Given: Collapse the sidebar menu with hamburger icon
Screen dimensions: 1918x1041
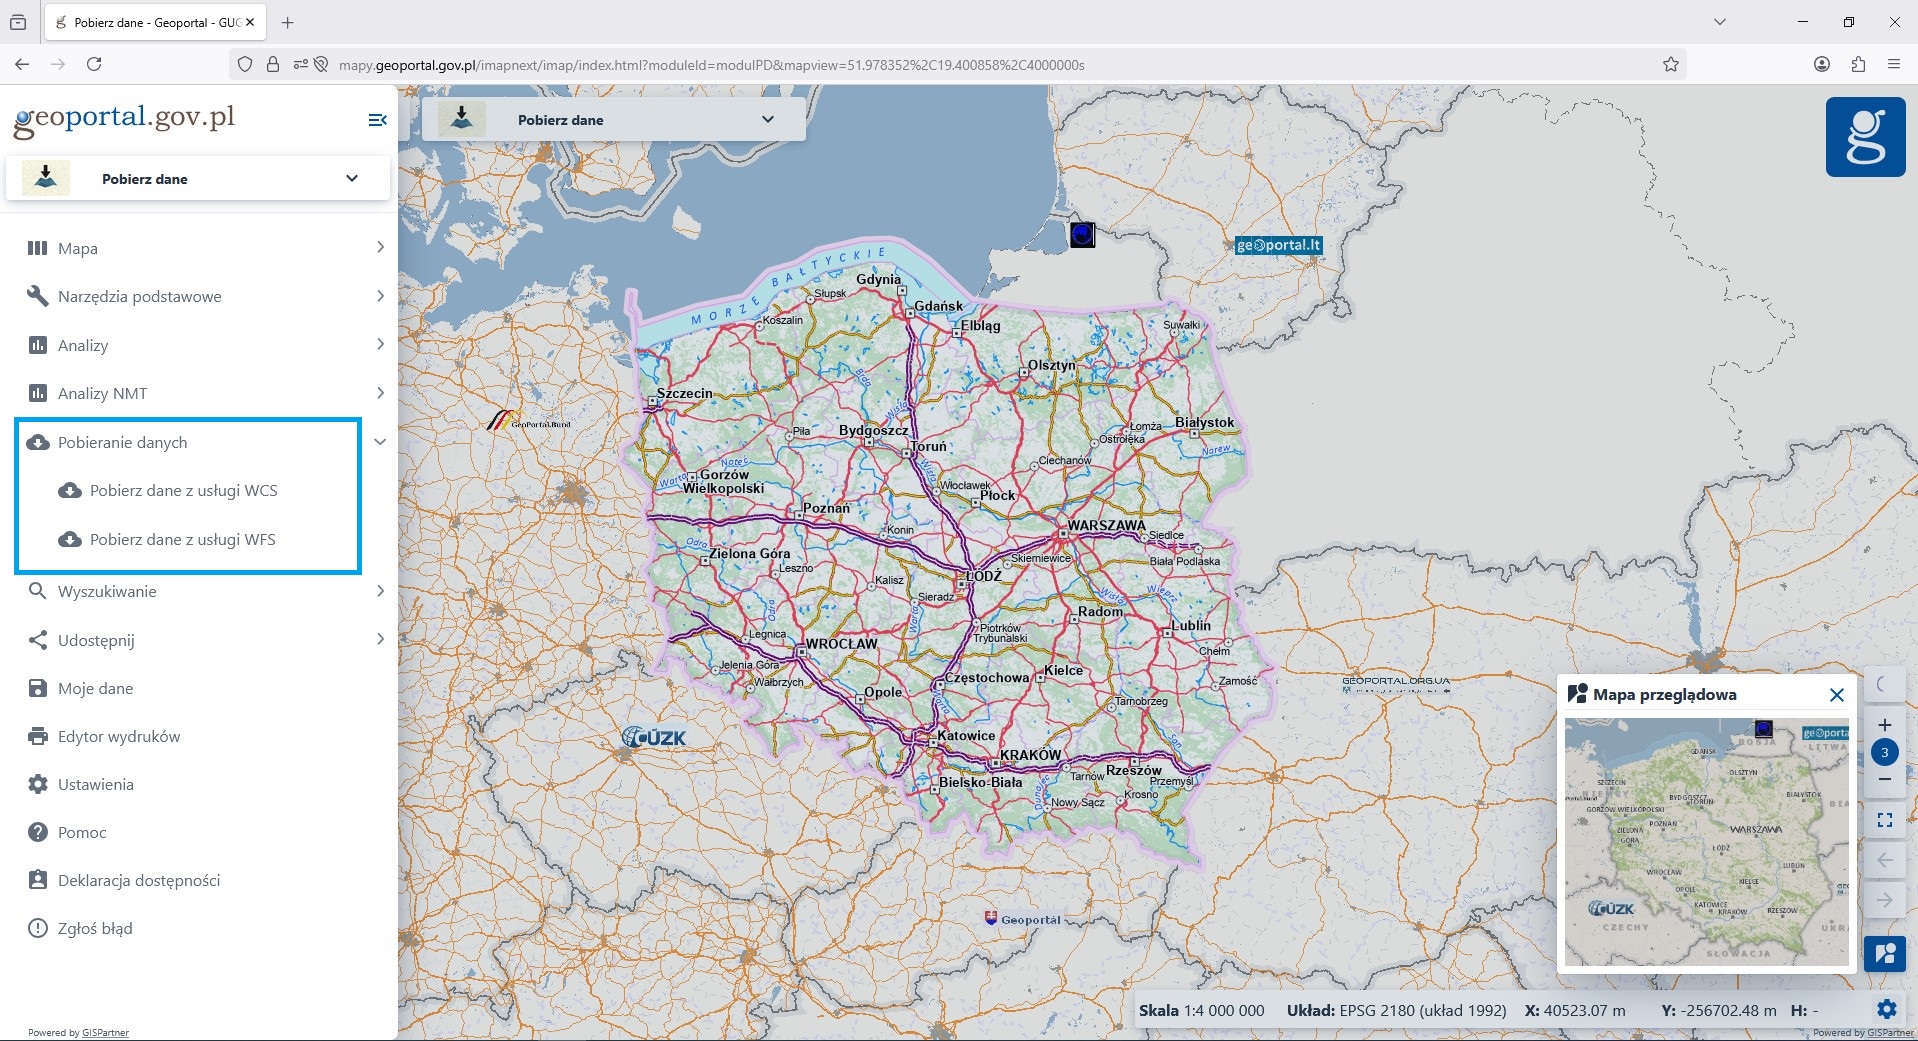Looking at the screenshot, I should pyautogui.click(x=377, y=120).
